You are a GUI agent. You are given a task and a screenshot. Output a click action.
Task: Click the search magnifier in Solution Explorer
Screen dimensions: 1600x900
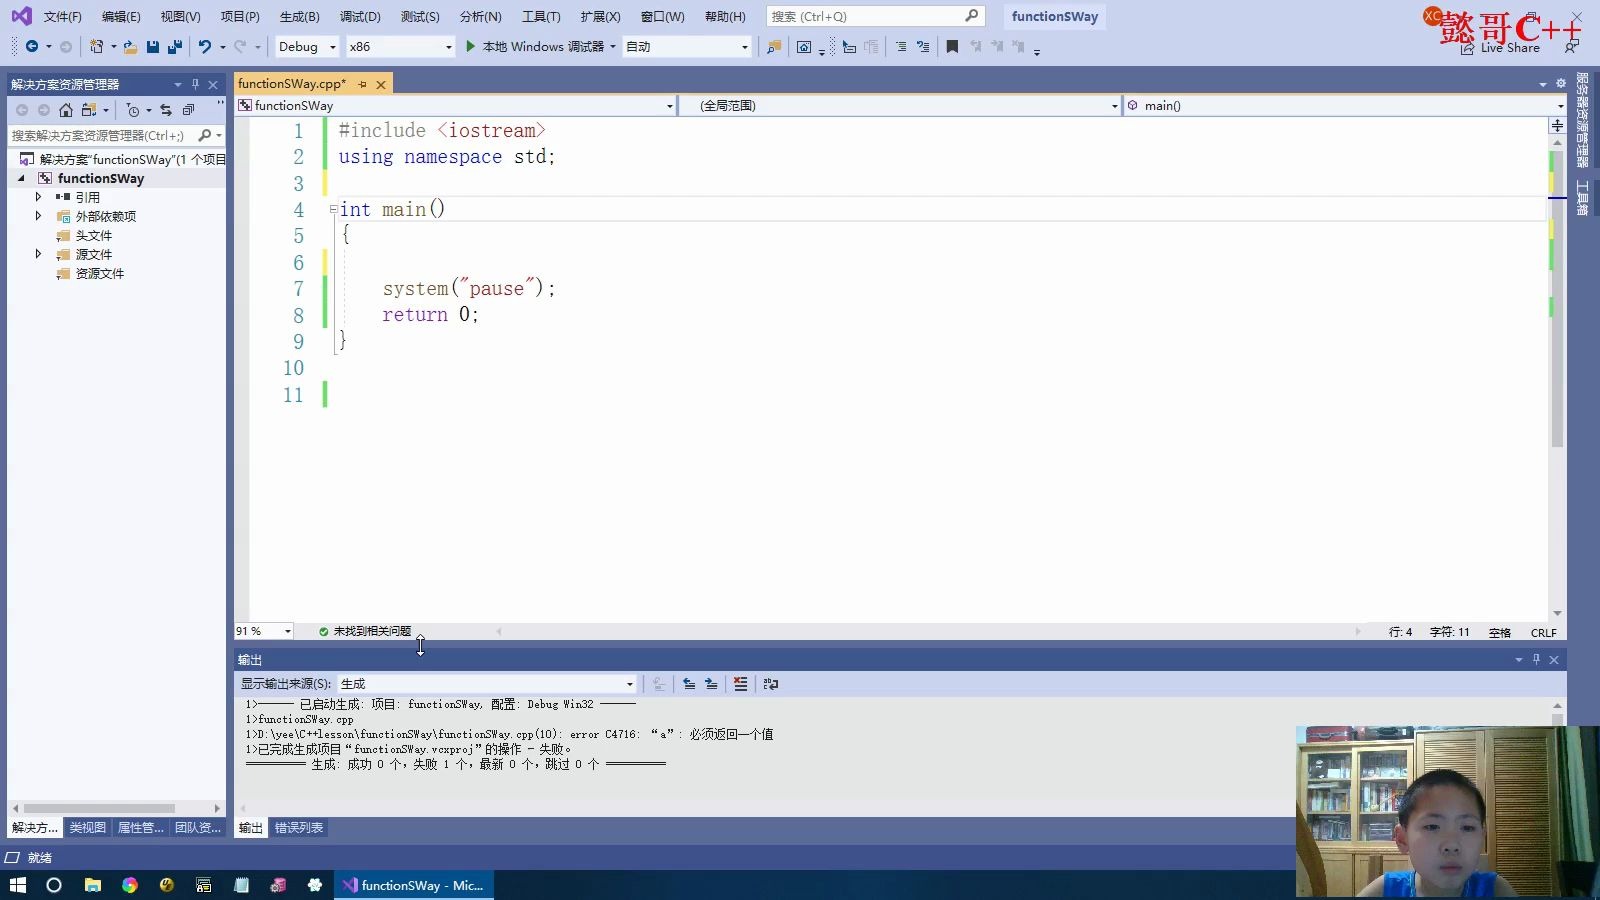(x=205, y=134)
